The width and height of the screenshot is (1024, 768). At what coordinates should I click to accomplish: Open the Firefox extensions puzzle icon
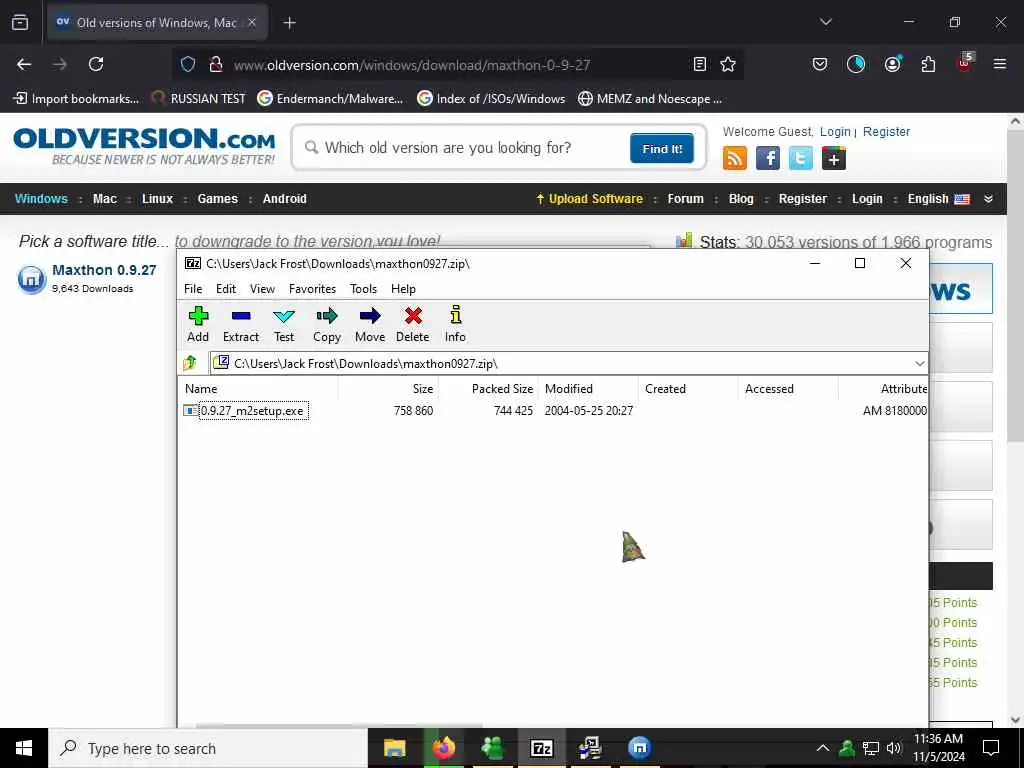click(928, 64)
